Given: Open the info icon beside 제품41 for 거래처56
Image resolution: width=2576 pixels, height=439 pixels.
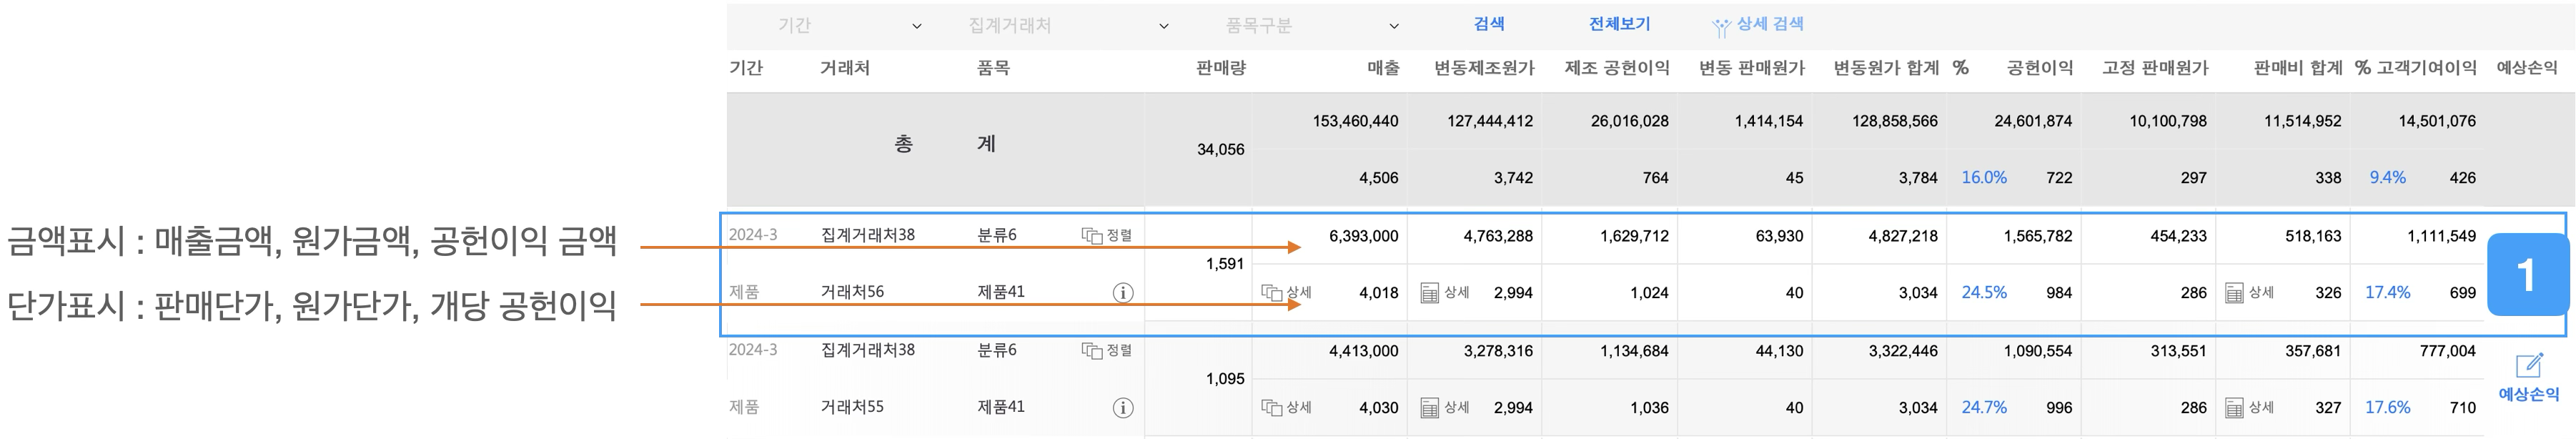Looking at the screenshot, I should pos(1123,293).
